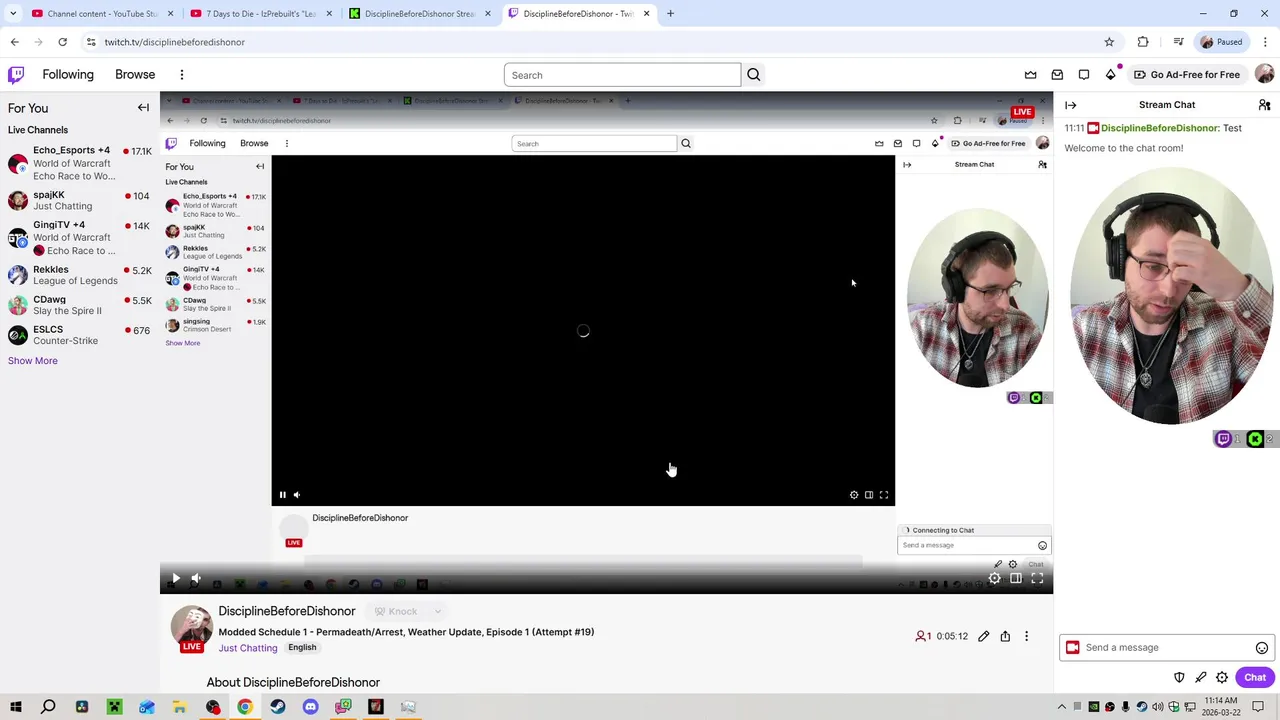1280x720 pixels.
Task: Open ESLCS Counter-Strike channel
Action: pos(80,335)
